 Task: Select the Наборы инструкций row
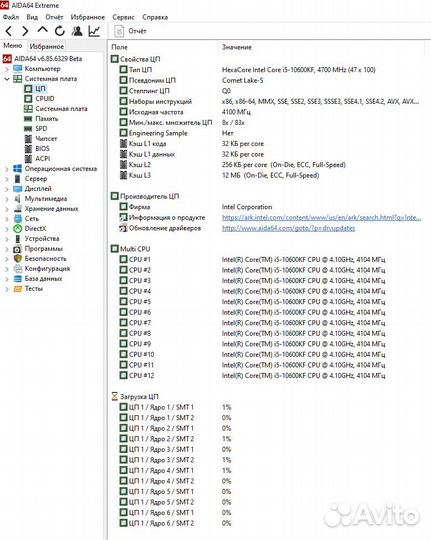tap(269, 101)
